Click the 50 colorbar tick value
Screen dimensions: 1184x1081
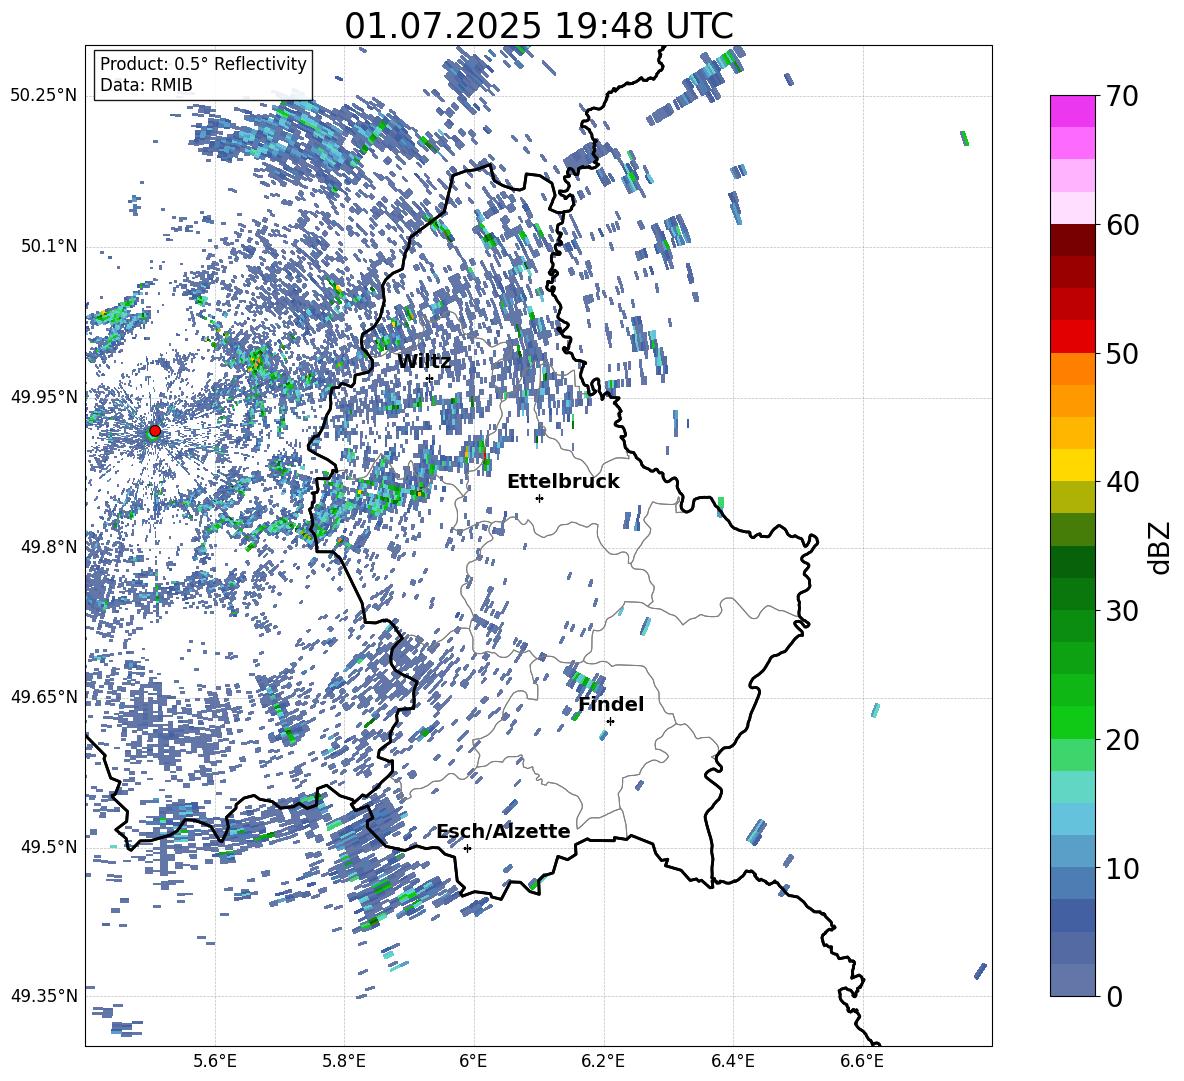click(x=1122, y=353)
